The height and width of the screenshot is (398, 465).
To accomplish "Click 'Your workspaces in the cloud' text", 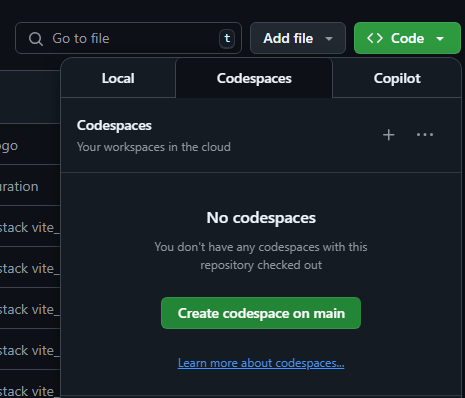I will coord(154,147).
